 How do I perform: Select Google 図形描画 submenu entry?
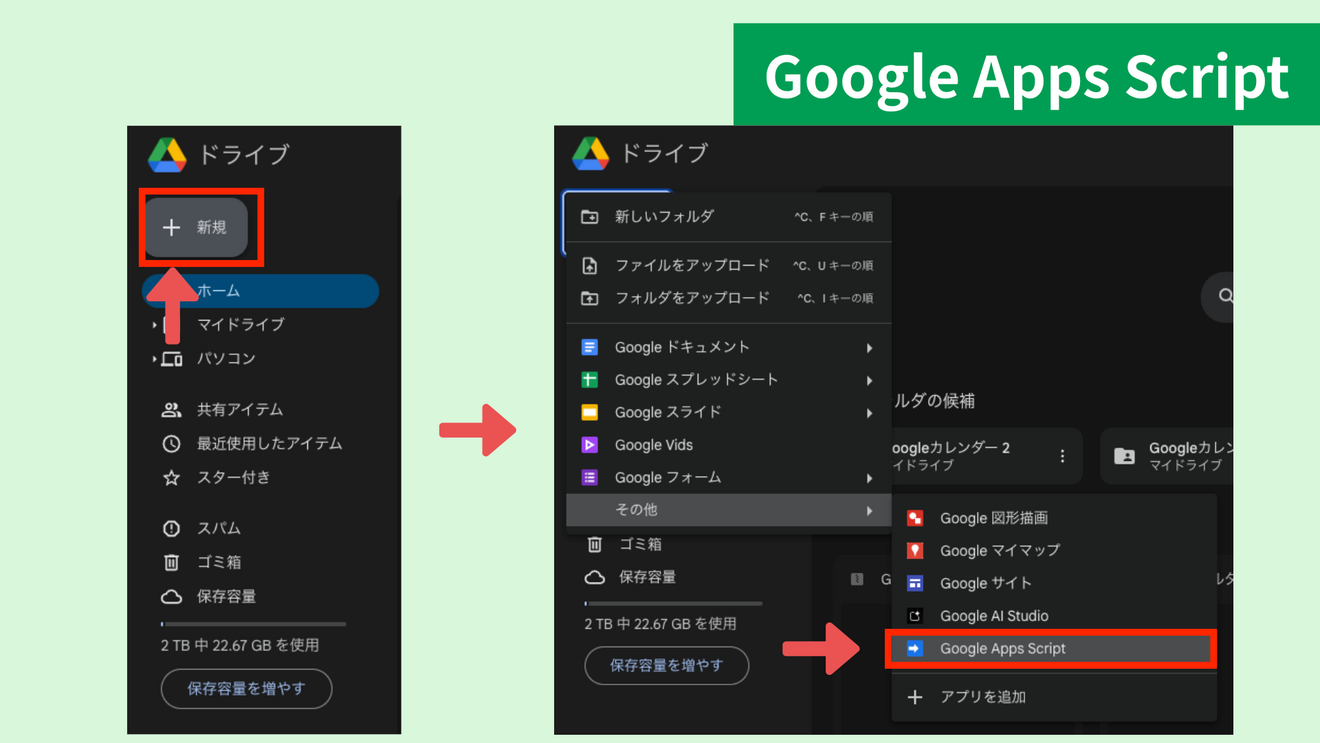tap(1054, 518)
